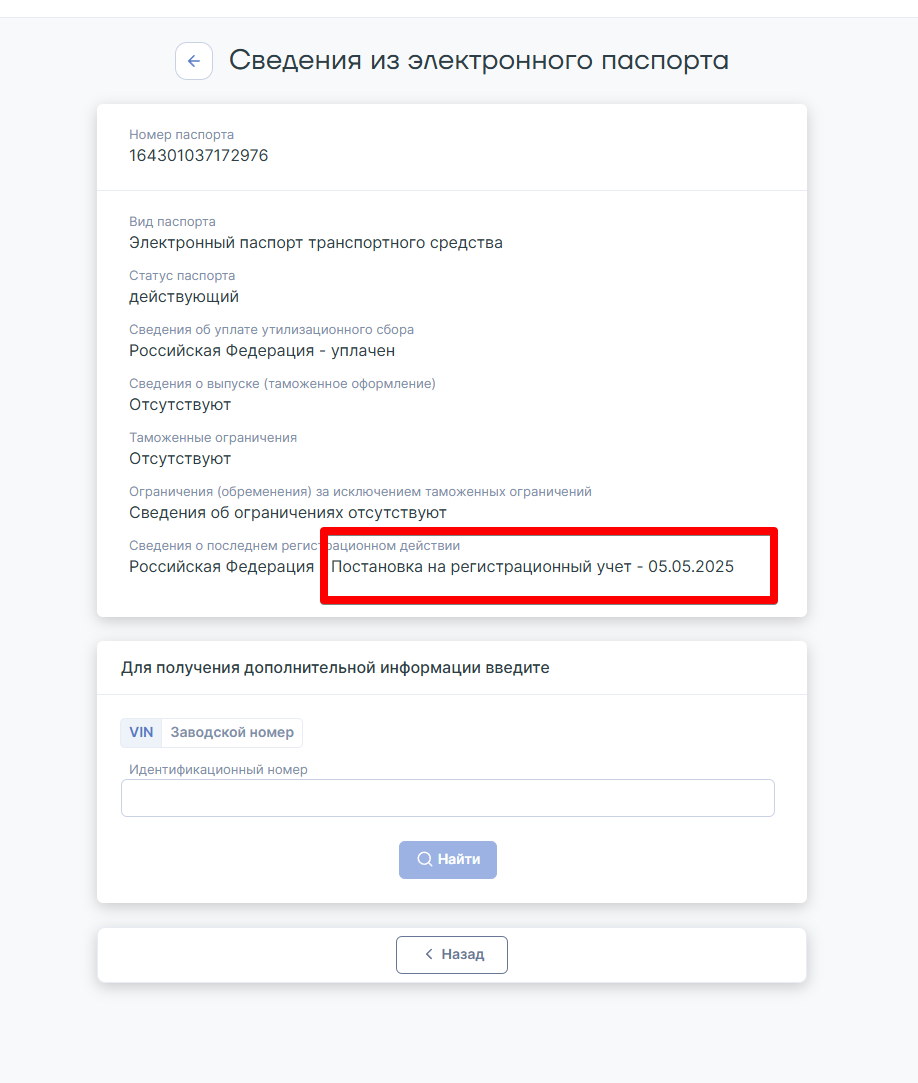Image resolution: width=918 pixels, height=1083 pixels.
Task: Click the Идентификационный номер field label
Action: (218, 769)
